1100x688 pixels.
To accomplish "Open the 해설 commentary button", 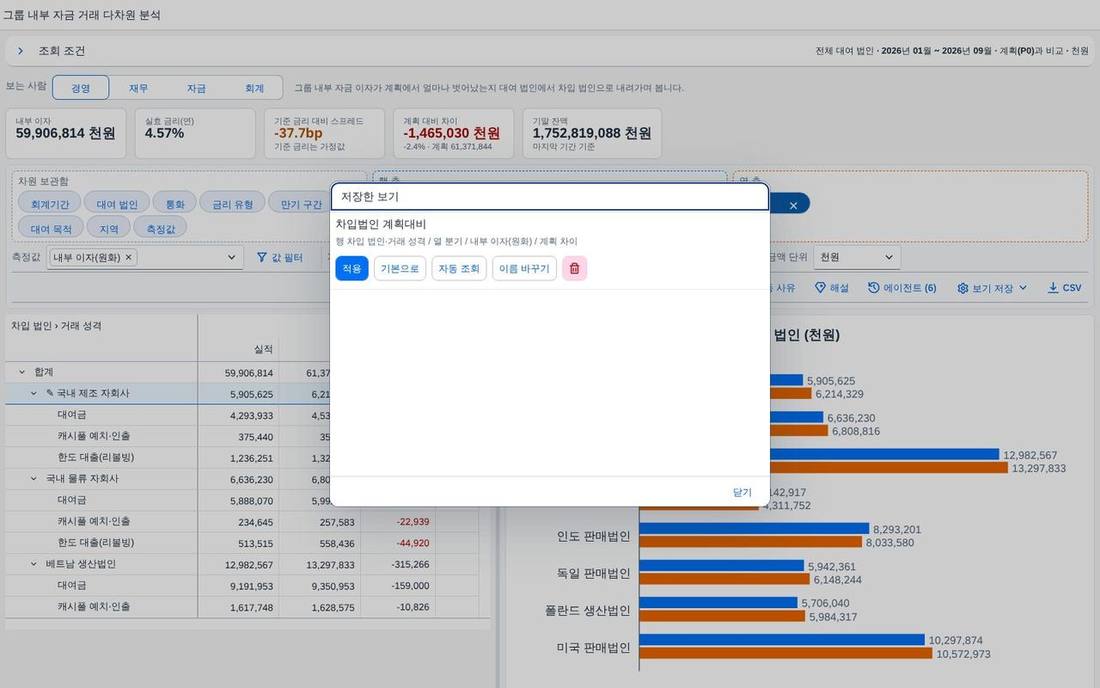I will 831,288.
